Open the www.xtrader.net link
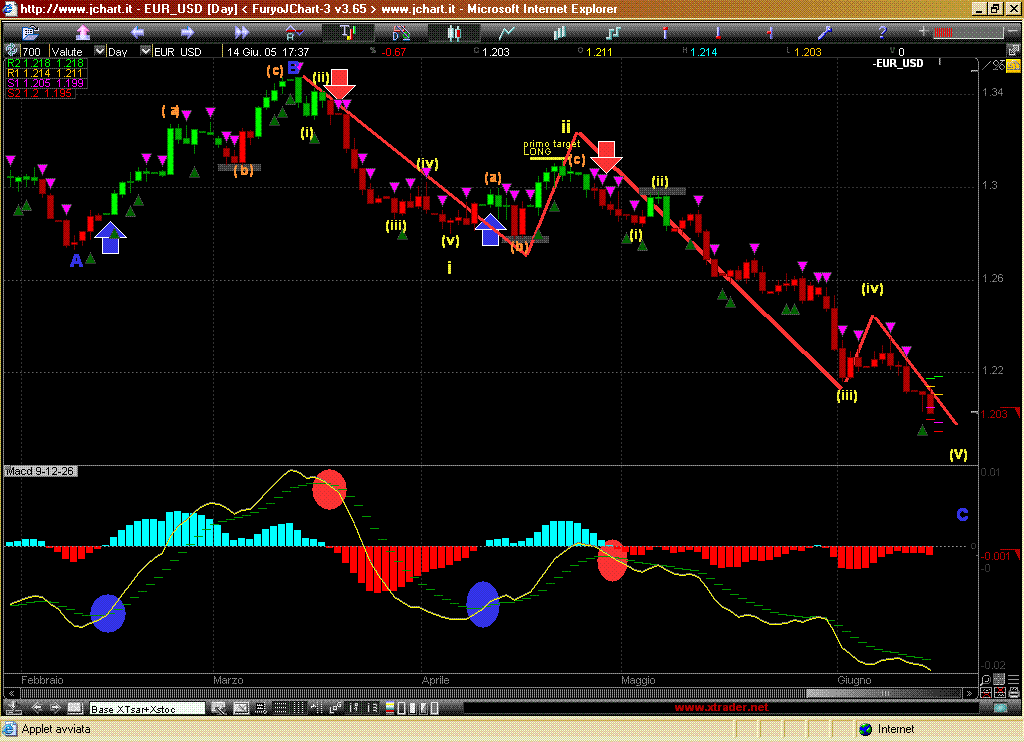Screen dimensions: 1024x742 point(722,708)
